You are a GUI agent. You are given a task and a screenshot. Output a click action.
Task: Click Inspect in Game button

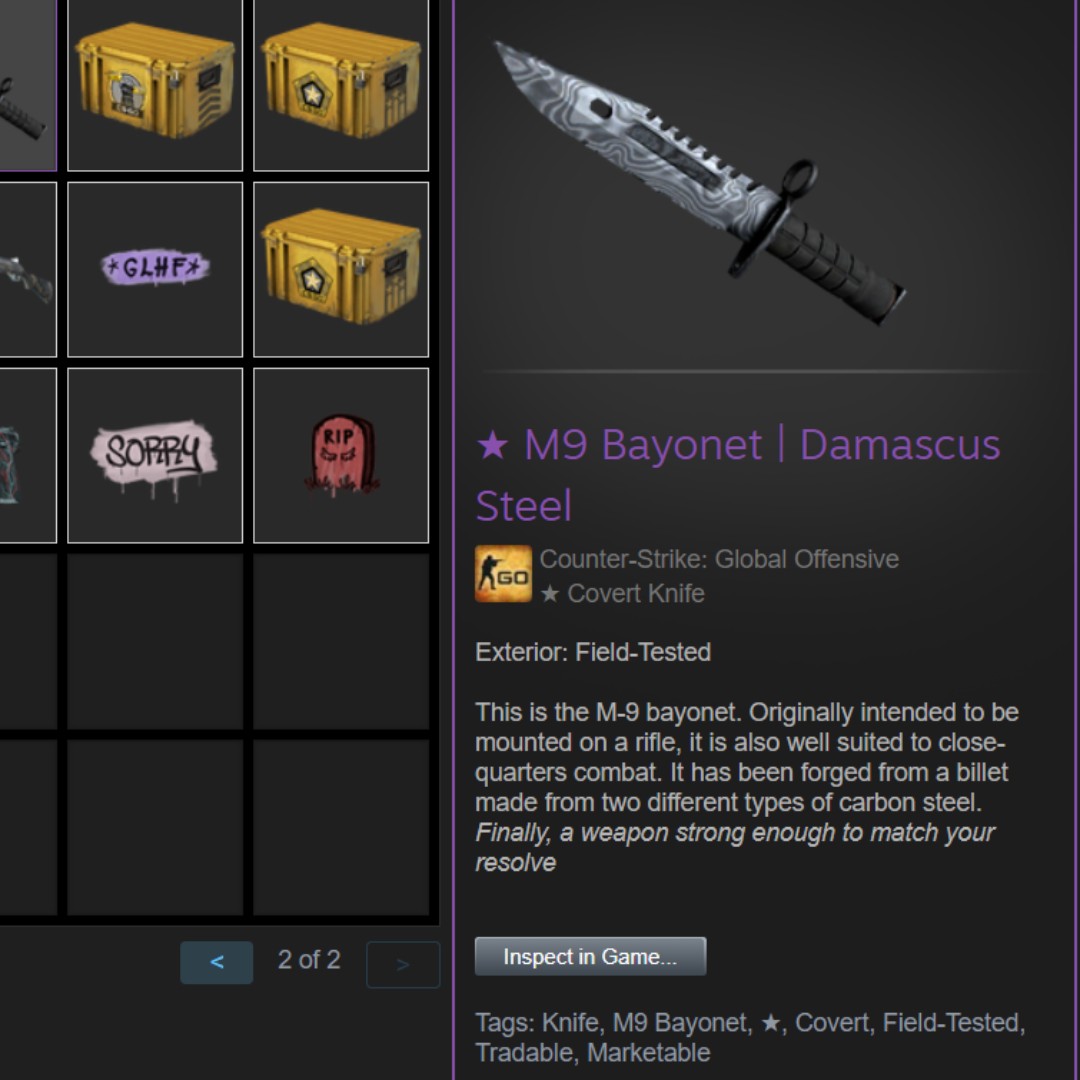590,956
